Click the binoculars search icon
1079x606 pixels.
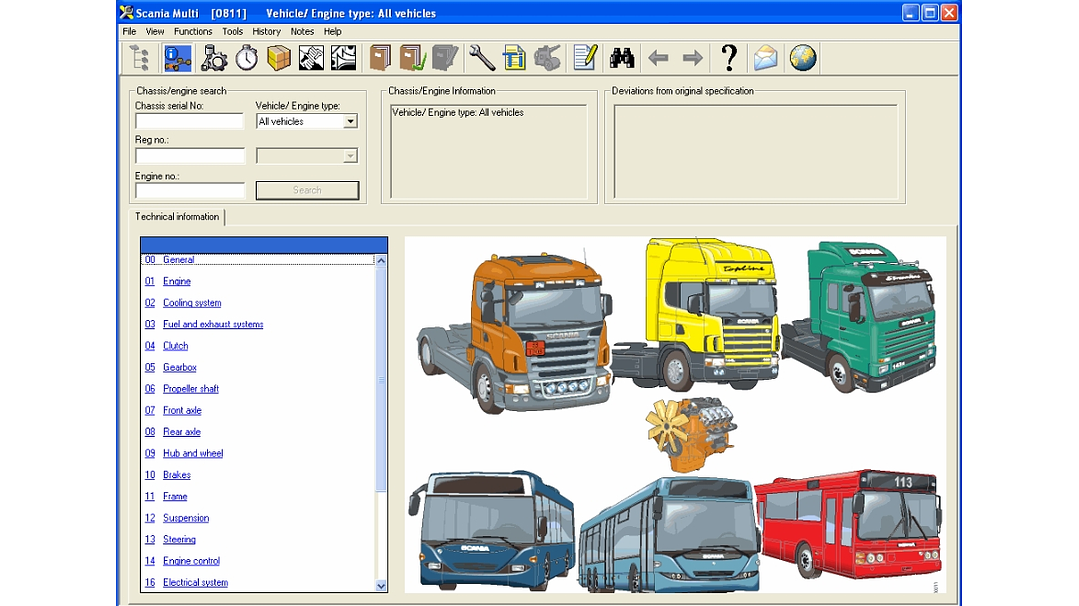622,58
